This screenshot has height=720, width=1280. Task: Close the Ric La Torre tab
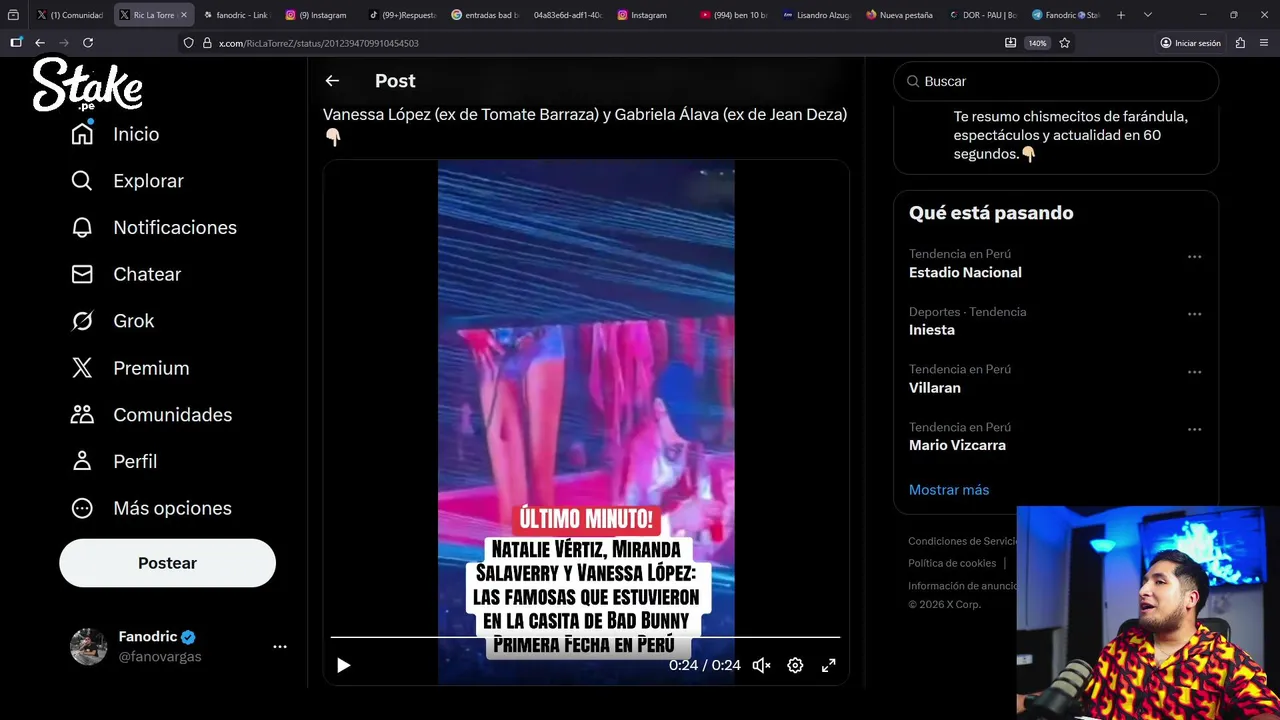[x=183, y=15]
